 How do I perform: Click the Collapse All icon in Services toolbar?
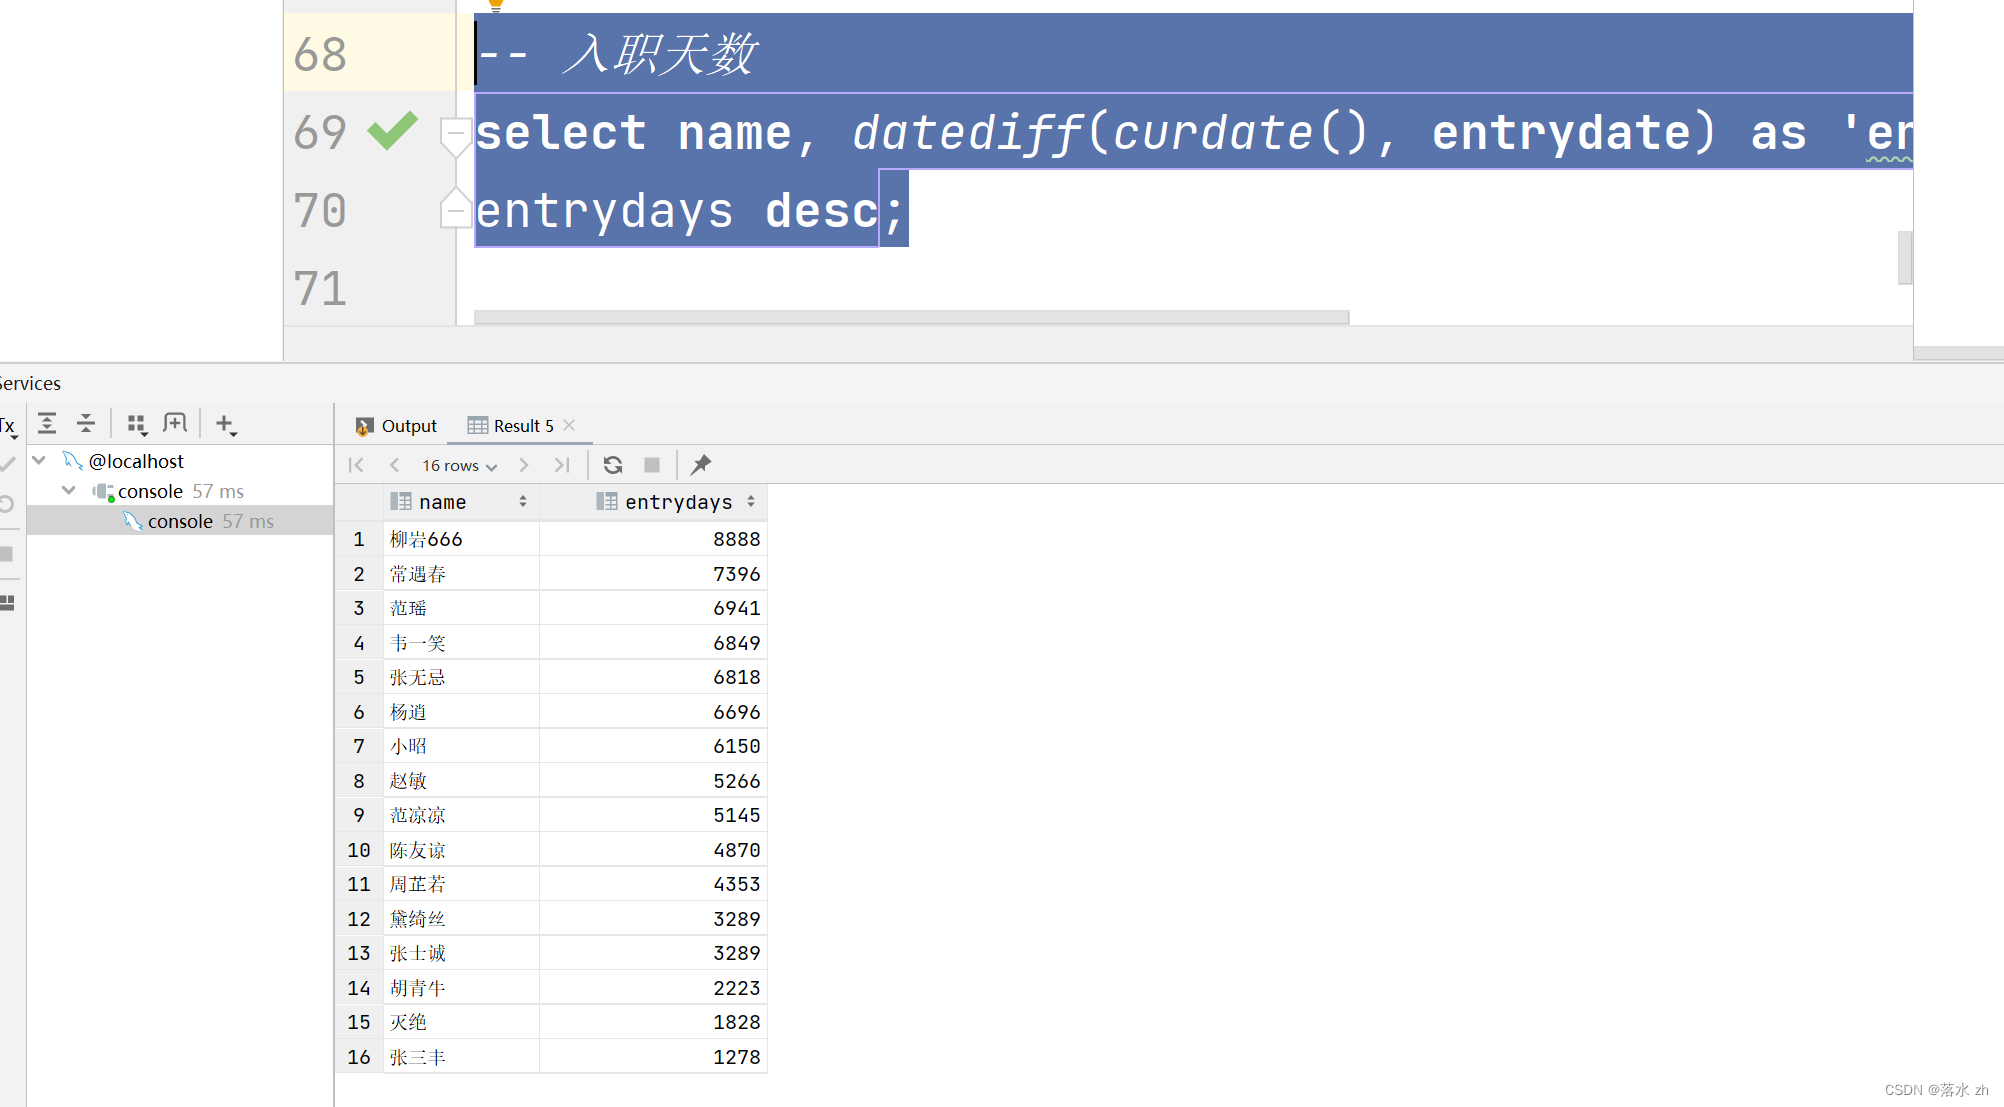[x=86, y=424]
